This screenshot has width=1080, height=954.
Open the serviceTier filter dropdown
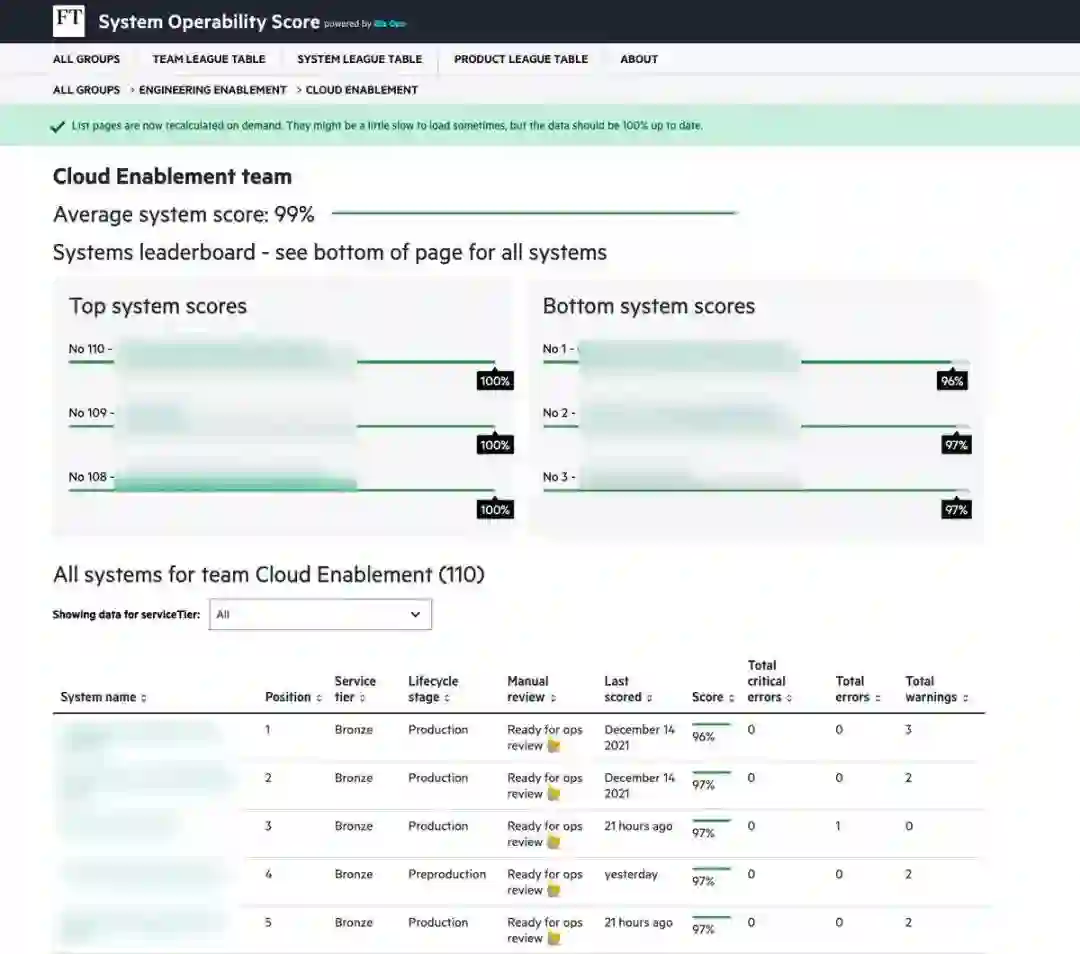tap(320, 615)
